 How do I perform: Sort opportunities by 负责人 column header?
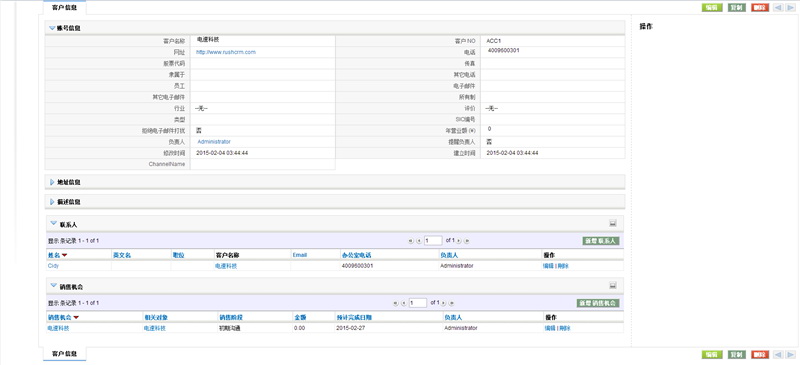[453, 317]
